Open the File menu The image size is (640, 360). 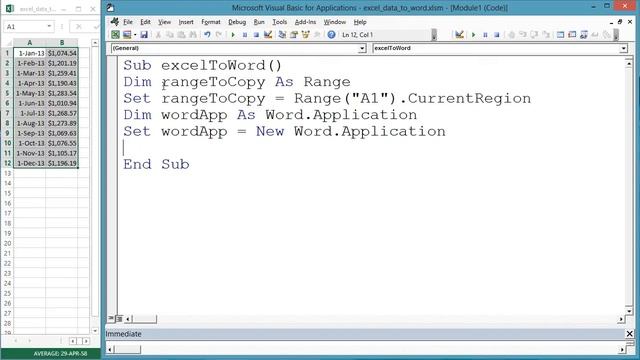[128, 22]
